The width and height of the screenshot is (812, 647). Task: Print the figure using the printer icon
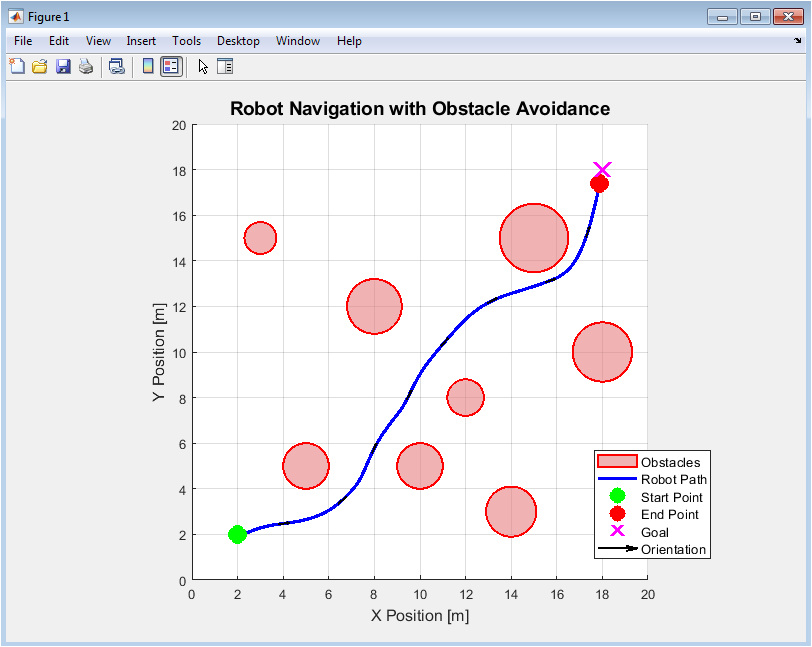tap(86, 67)
